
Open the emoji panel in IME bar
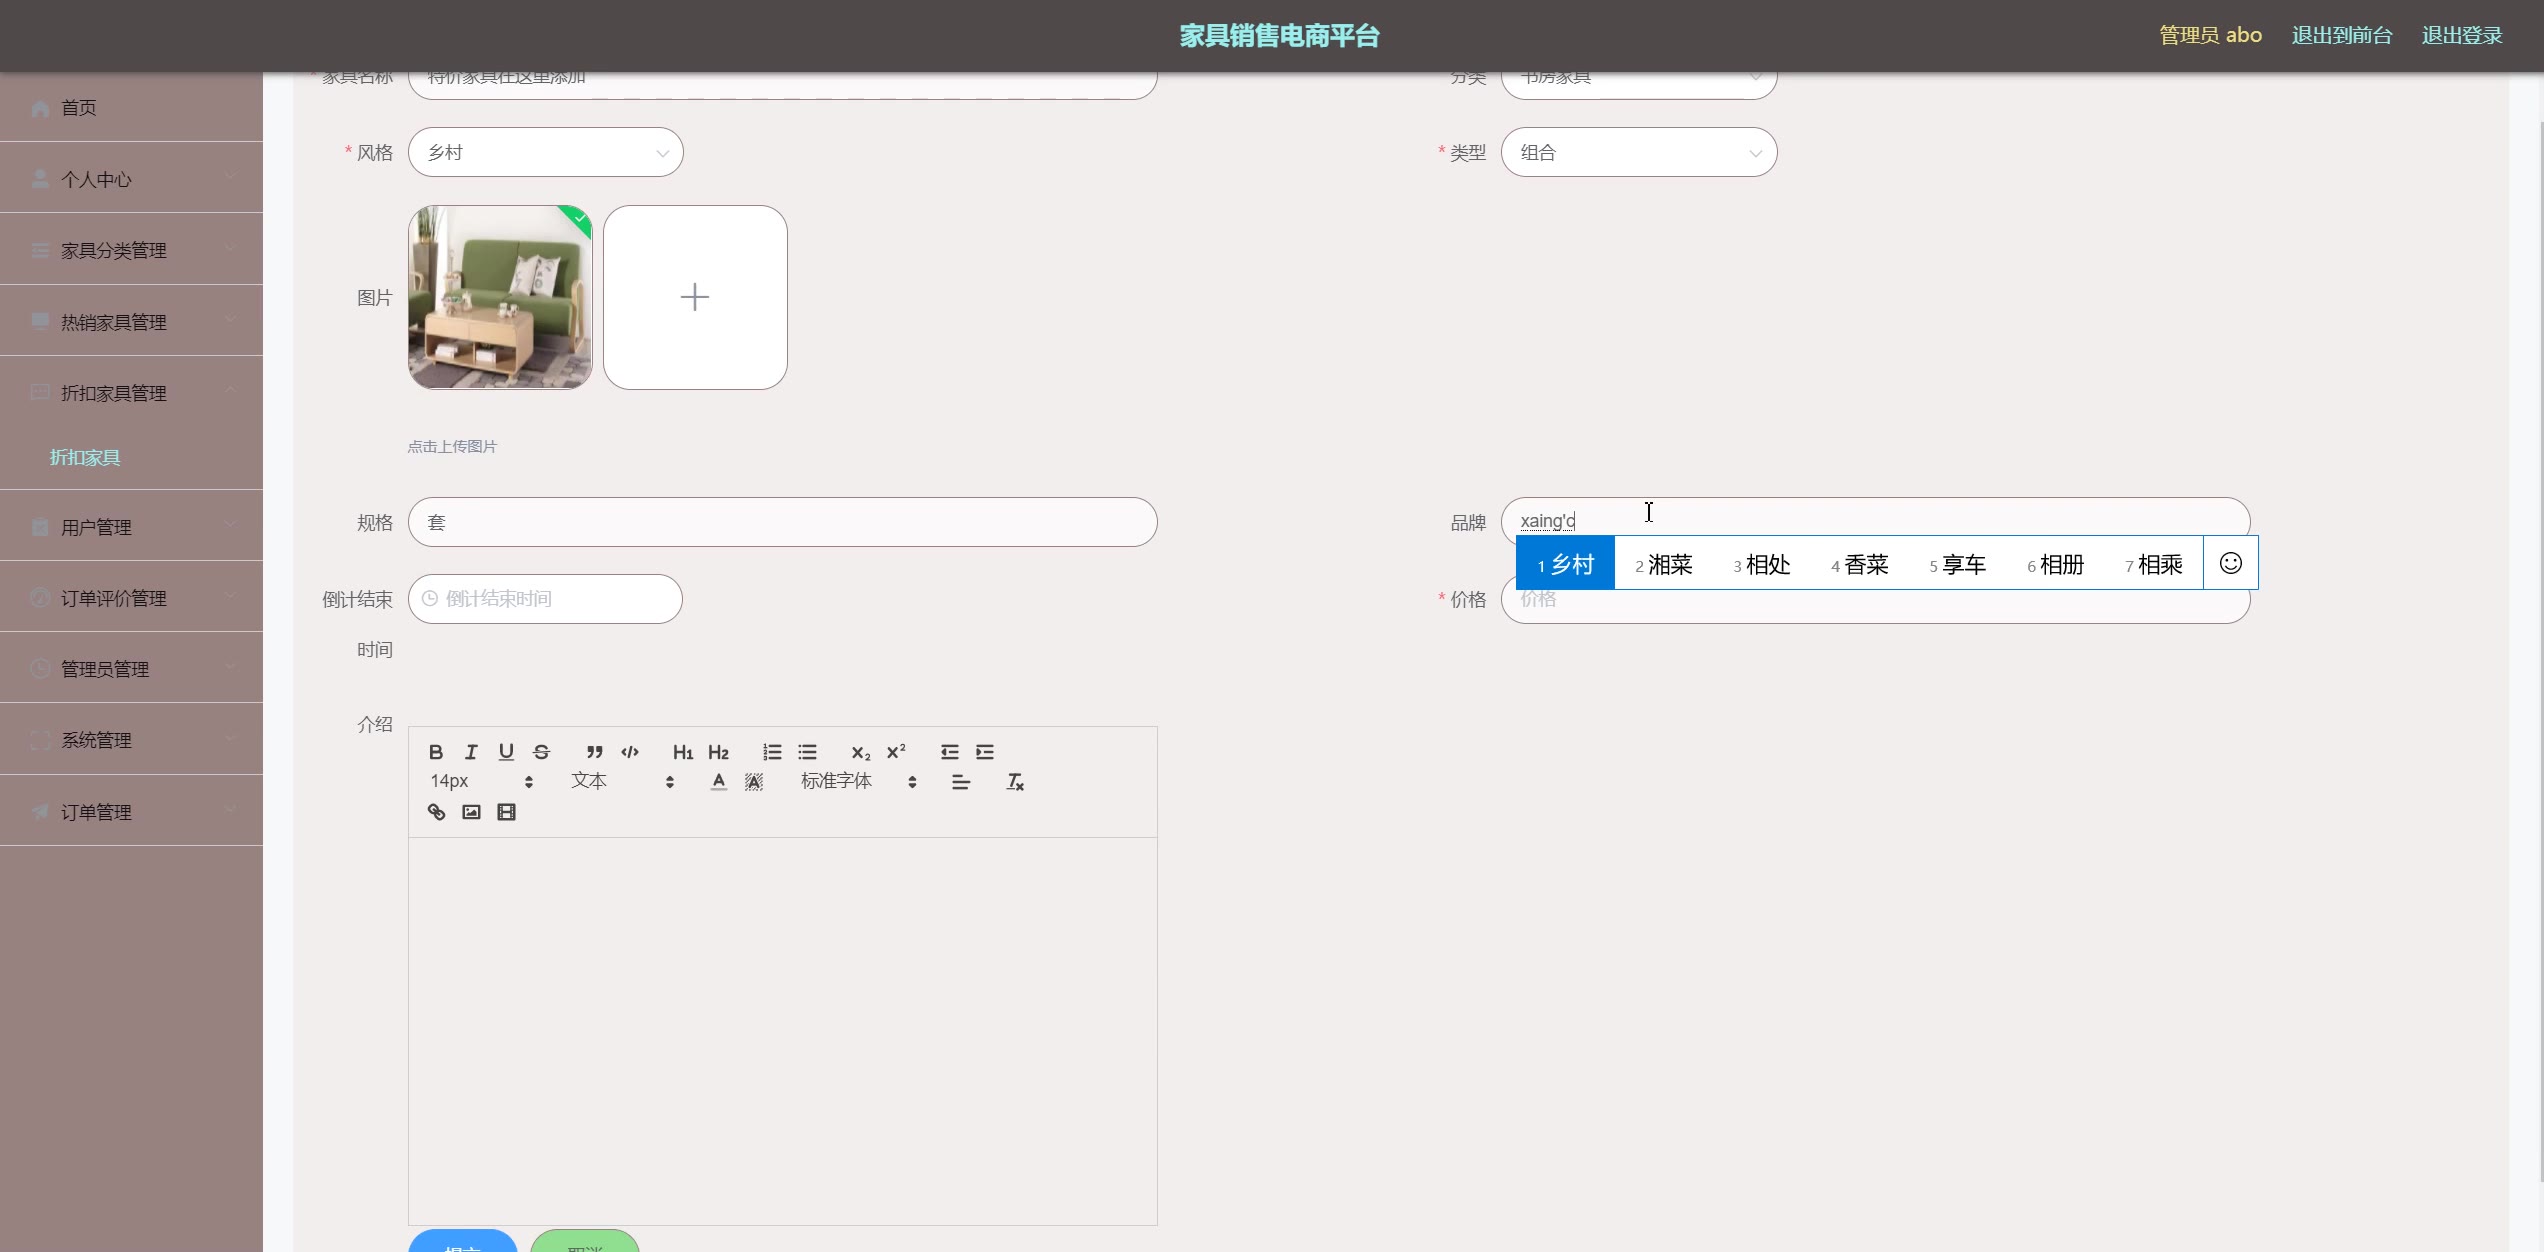pyautogui.click(x=2230, y=563)
